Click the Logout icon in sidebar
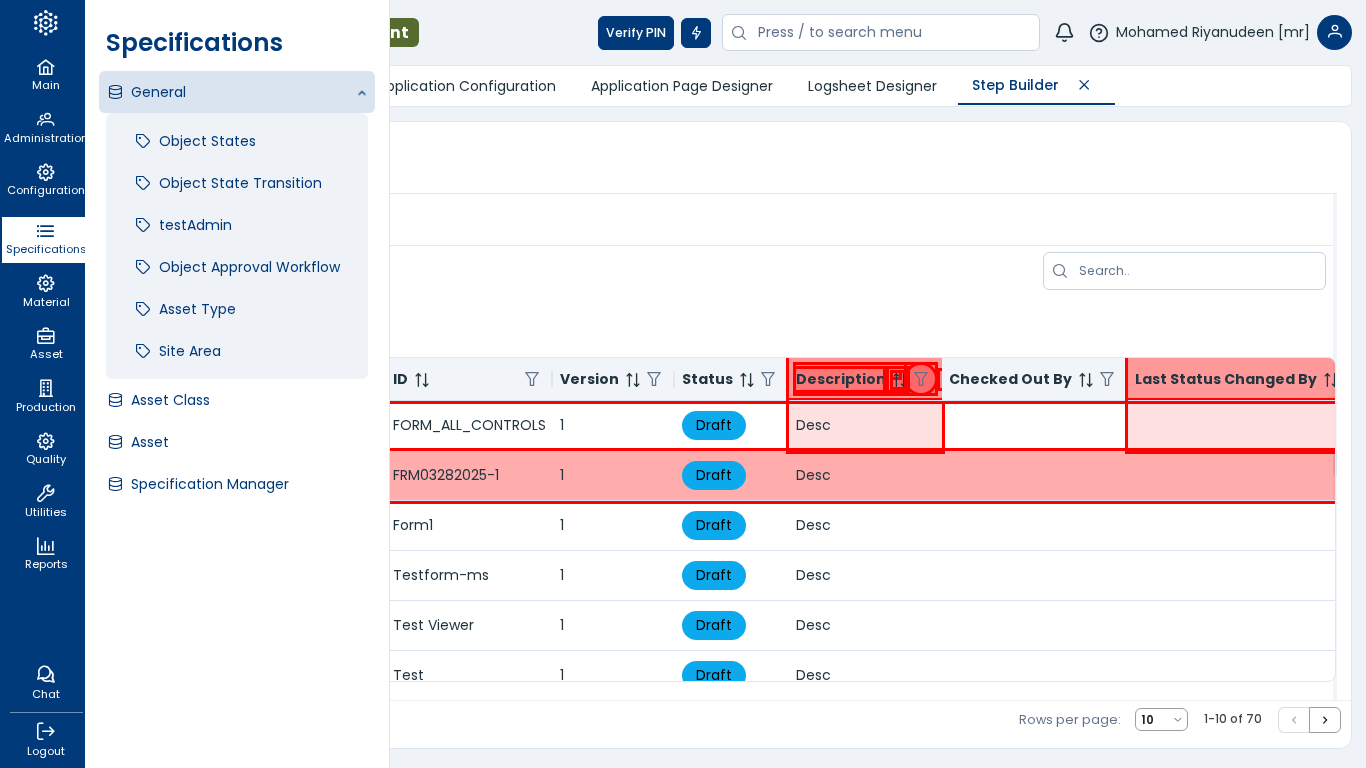Screen dimensions: 1366x768 coord(45,740)
